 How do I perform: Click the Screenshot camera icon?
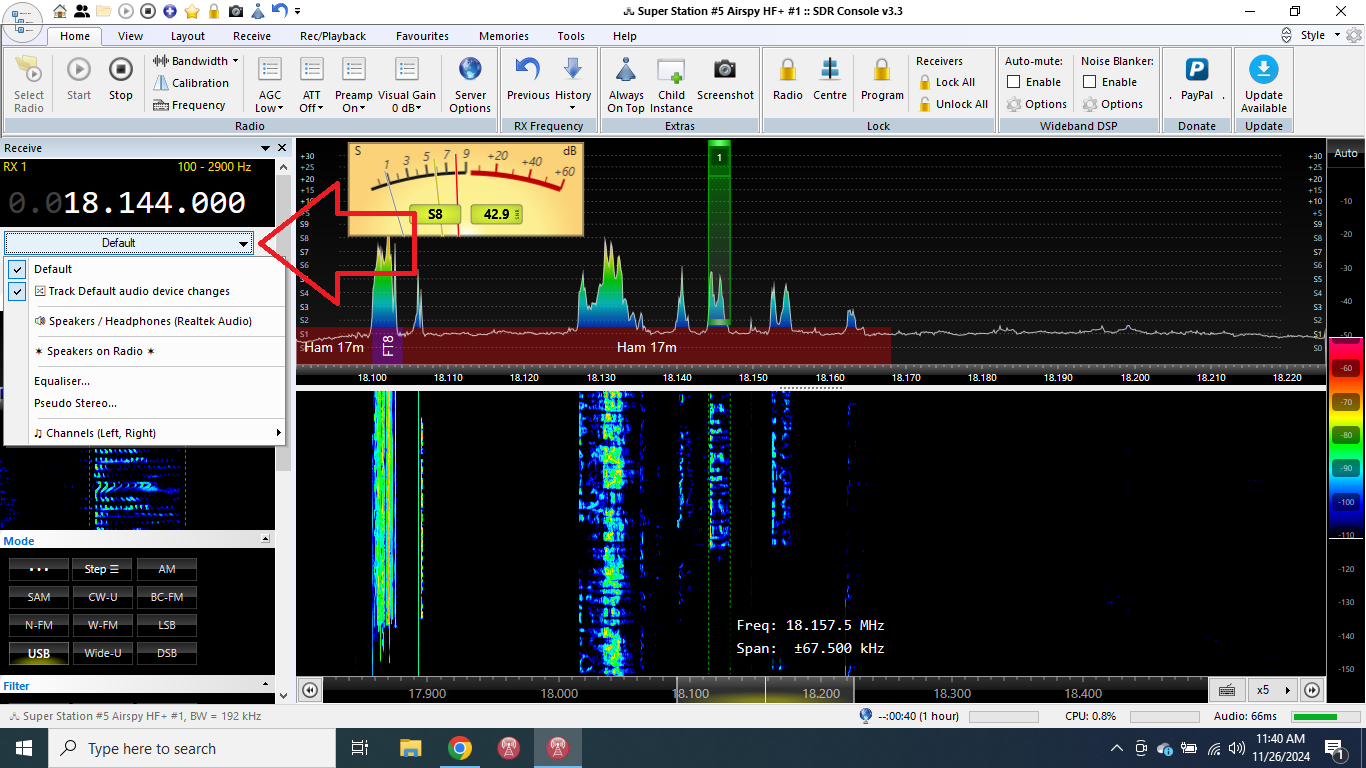[x=725, y=71]
